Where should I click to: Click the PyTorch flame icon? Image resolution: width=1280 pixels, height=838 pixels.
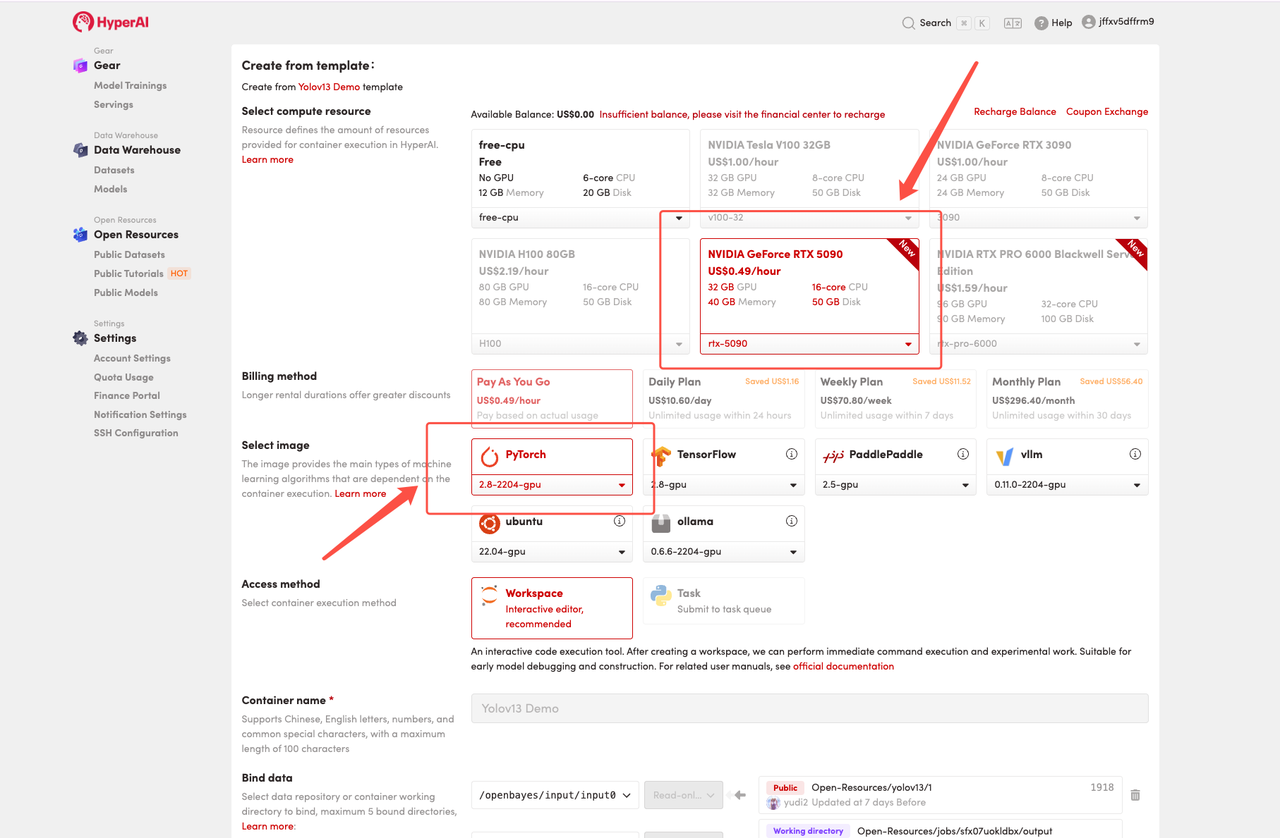tap(489, 456)
